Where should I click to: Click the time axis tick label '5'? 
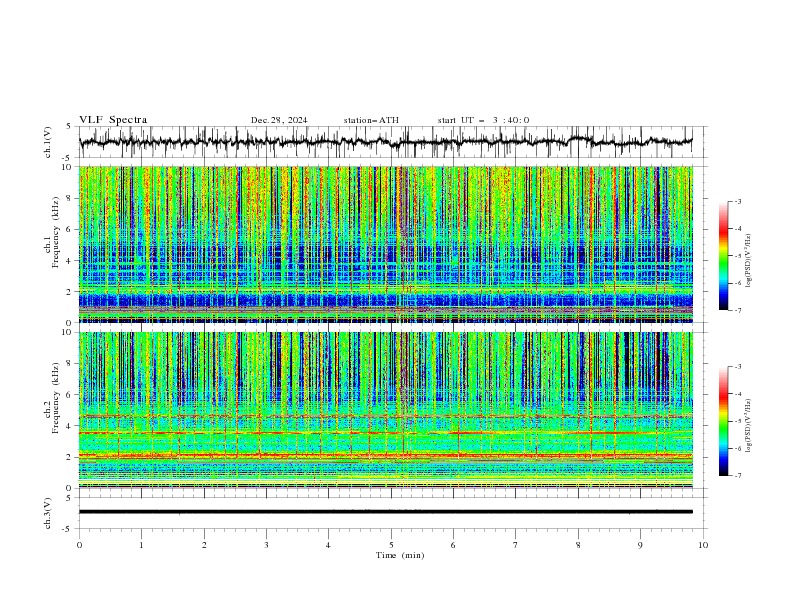tap(391, 545)
